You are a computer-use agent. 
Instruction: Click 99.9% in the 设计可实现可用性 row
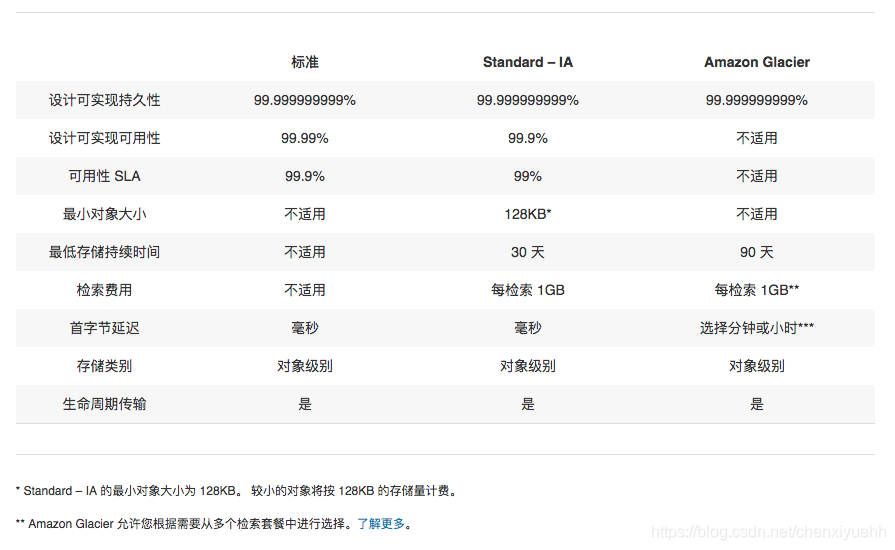[527, 138]
